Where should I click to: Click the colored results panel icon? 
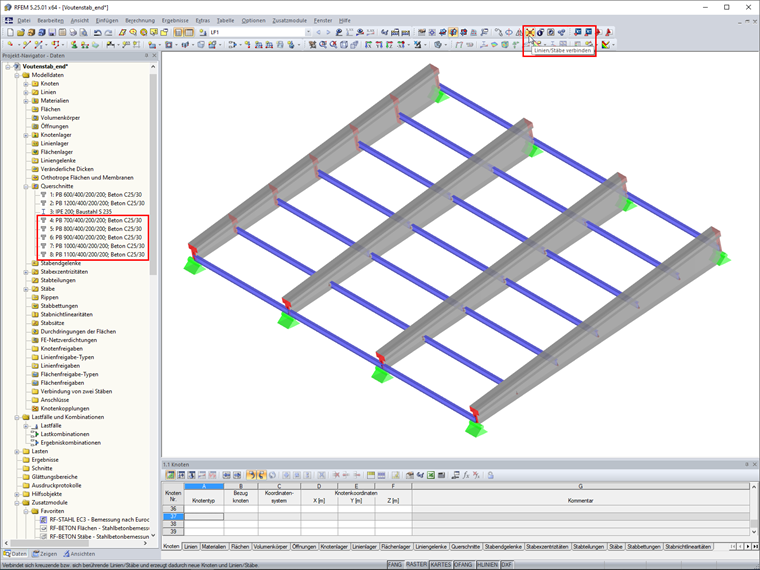pyautogui.click(x=605, y=45)
